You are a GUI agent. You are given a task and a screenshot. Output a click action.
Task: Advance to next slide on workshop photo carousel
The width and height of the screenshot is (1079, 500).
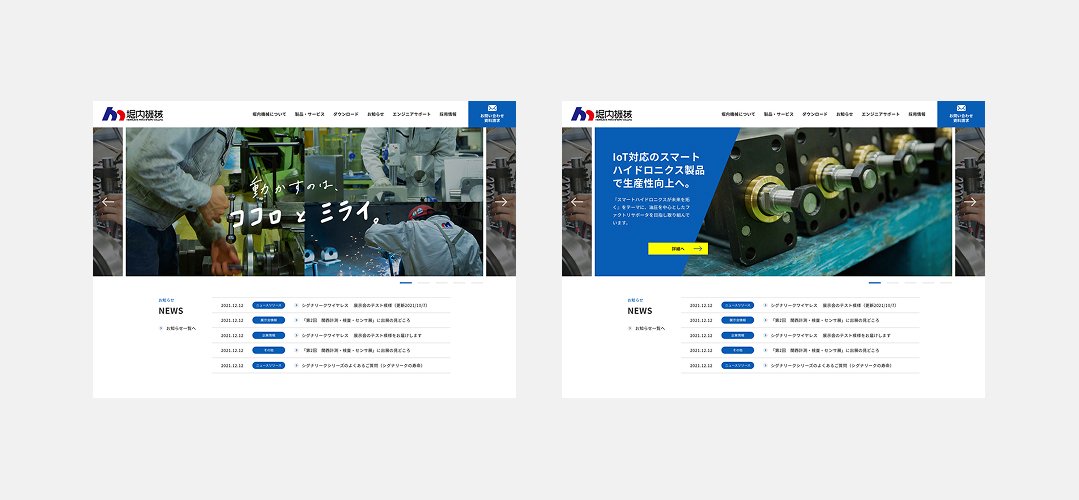[501, 202]
